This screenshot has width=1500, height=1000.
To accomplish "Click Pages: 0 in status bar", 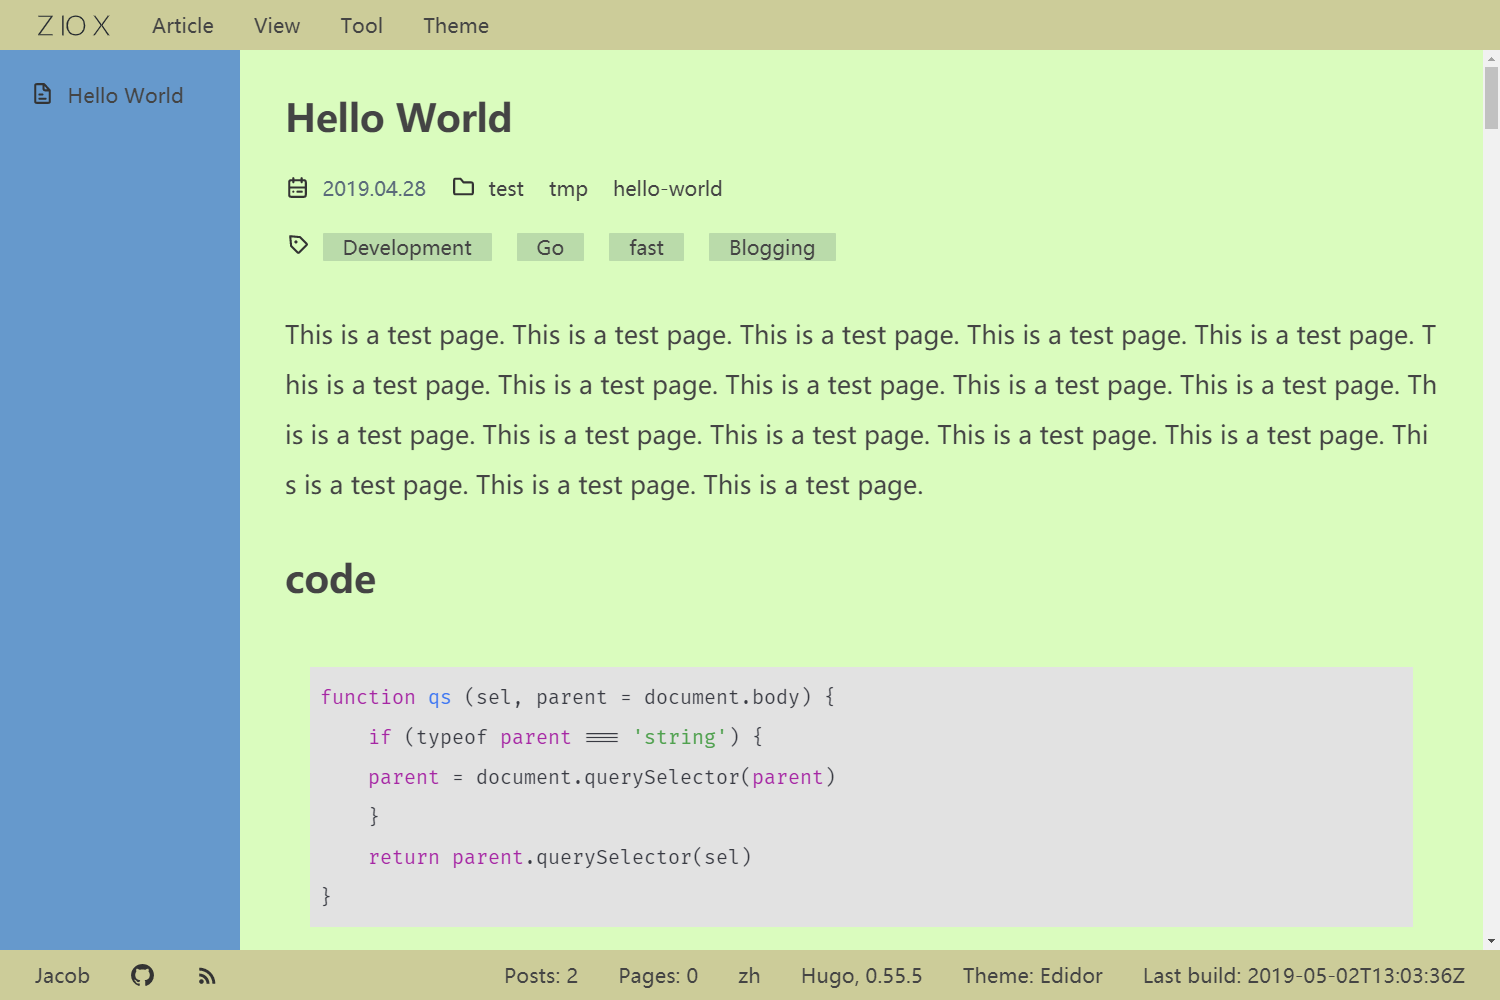I will coord(658,976).
